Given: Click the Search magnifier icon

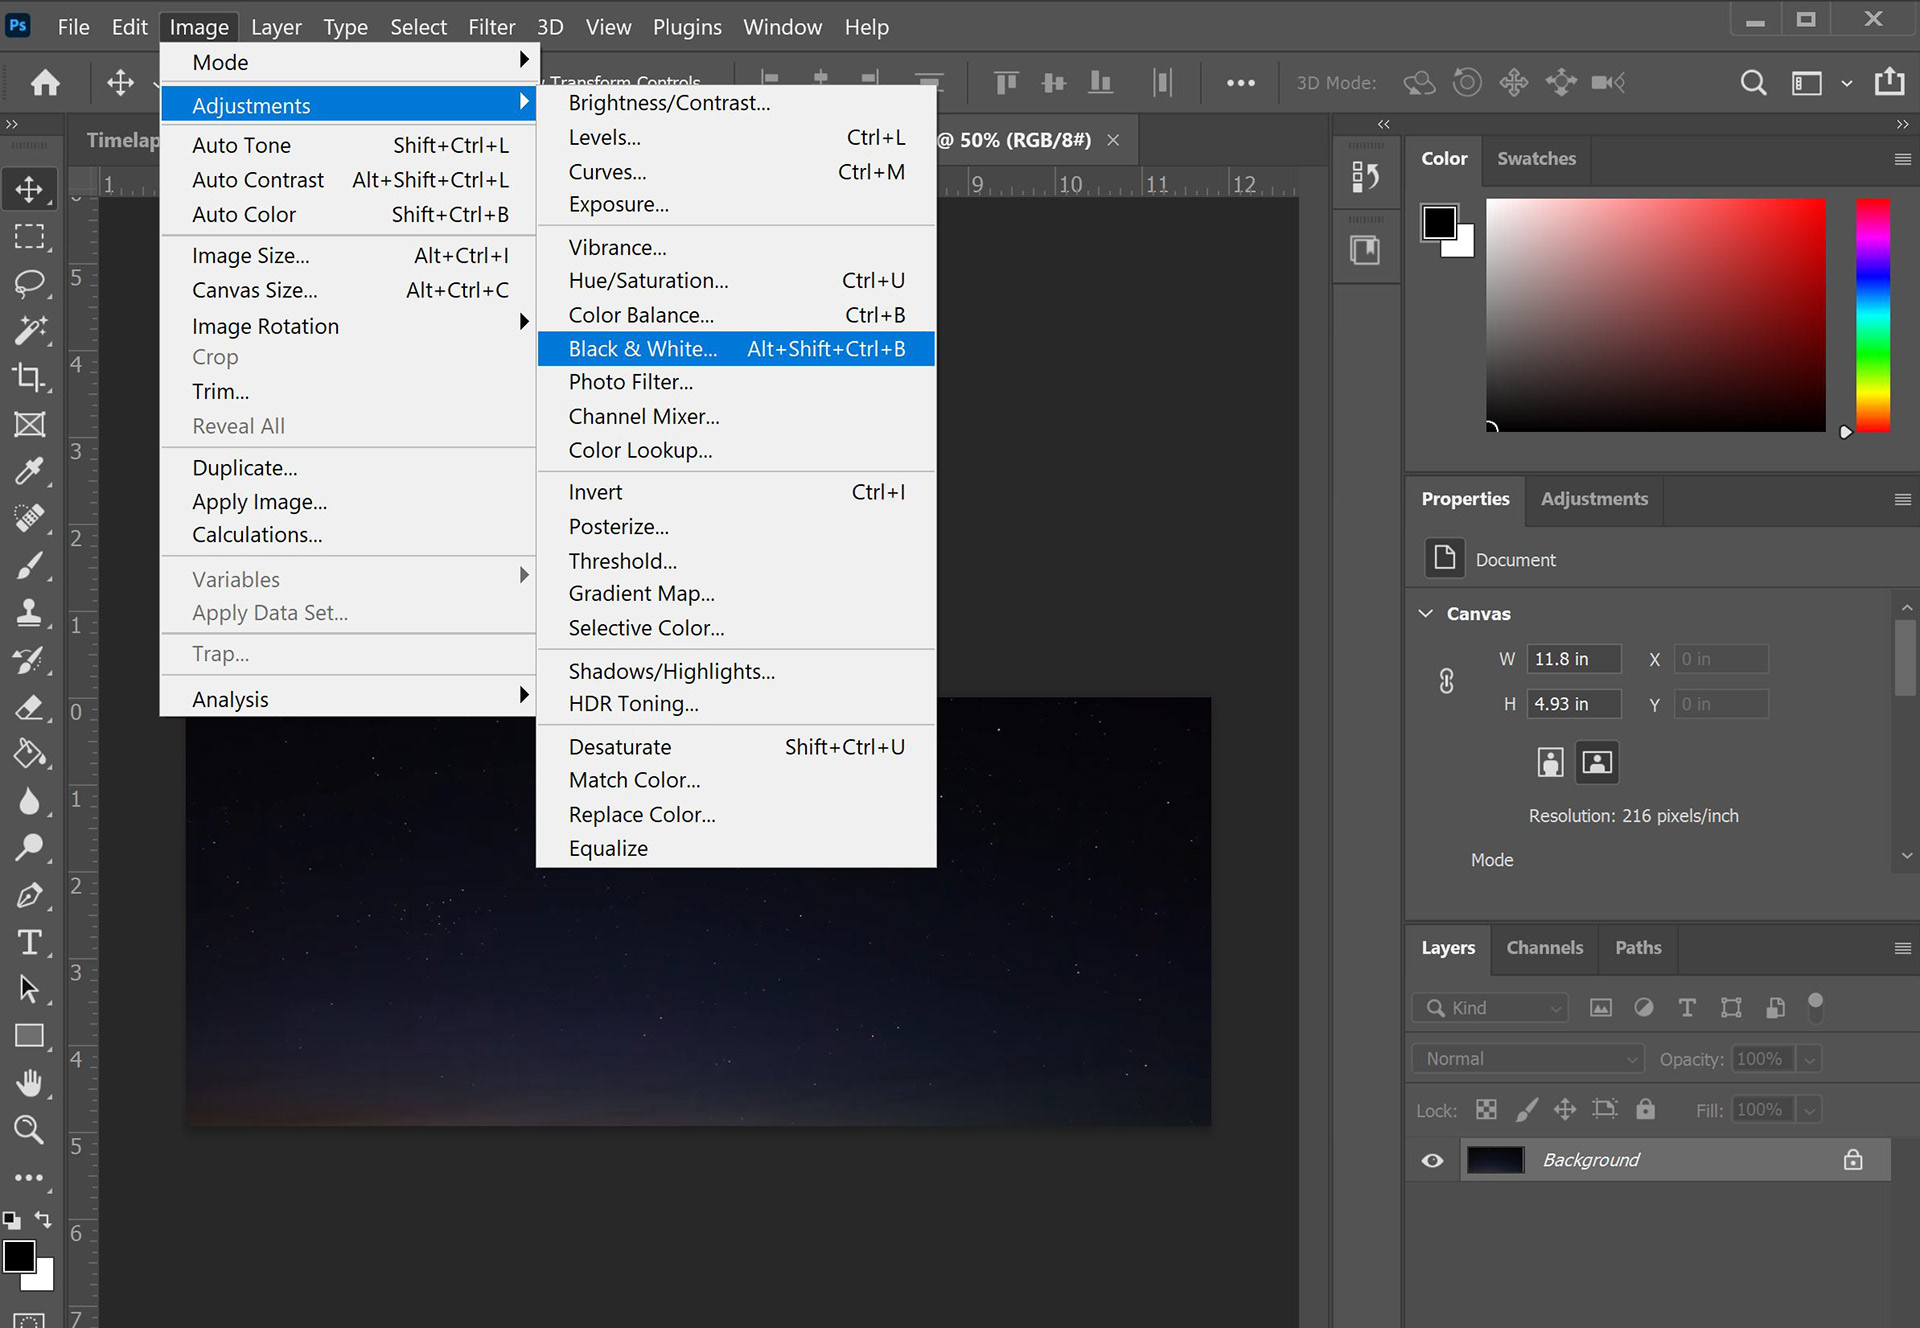Looking at the screenshot, I should (1753, 82).
